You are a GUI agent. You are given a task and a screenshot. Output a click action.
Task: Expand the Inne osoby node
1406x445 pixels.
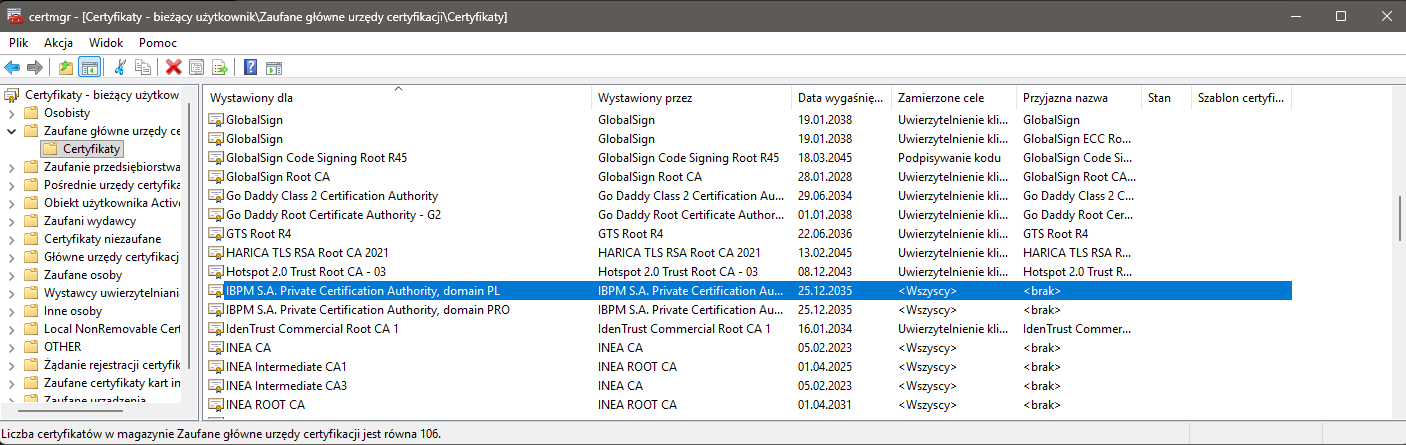pos(11,311)
